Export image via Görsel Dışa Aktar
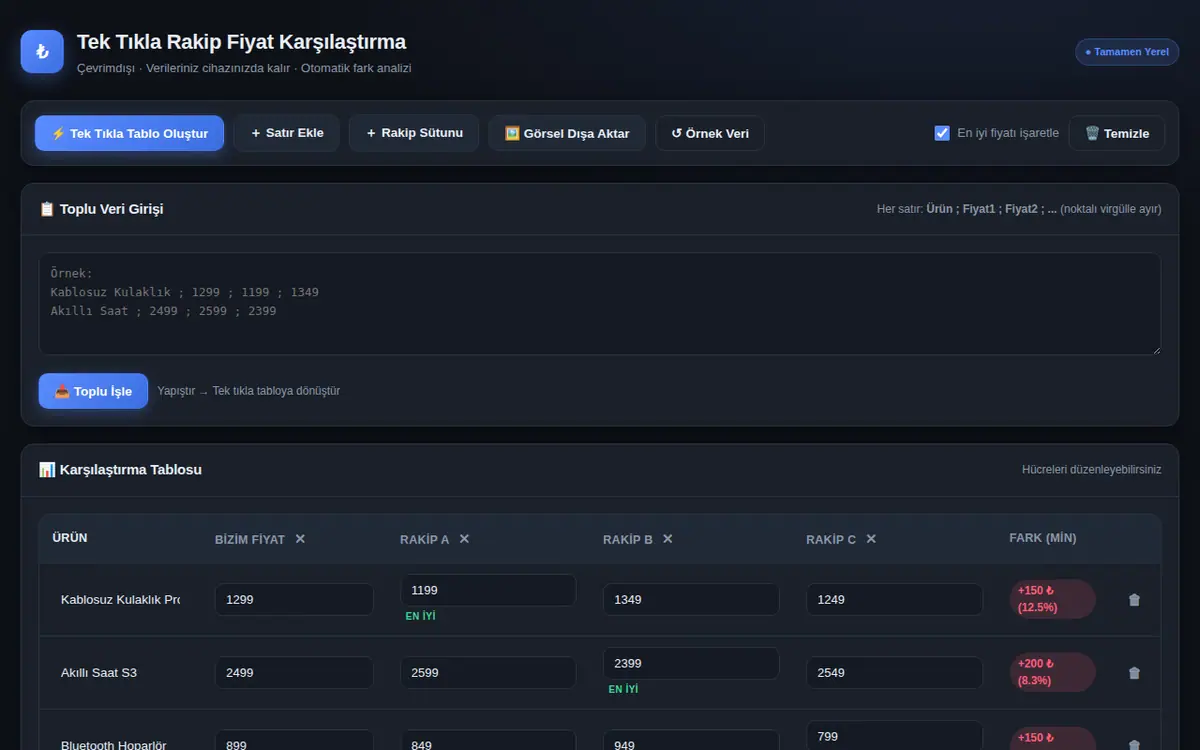Image resolution: width=1200 pixels, height=750 pixels. 567,133
